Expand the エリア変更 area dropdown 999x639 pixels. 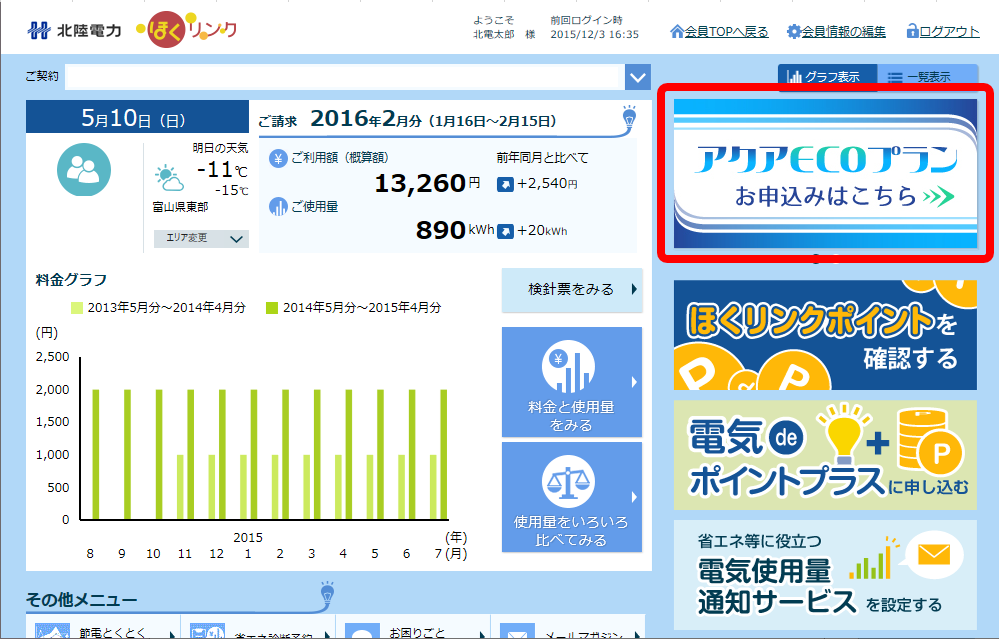pyautogui.click(x=201, y=238)
